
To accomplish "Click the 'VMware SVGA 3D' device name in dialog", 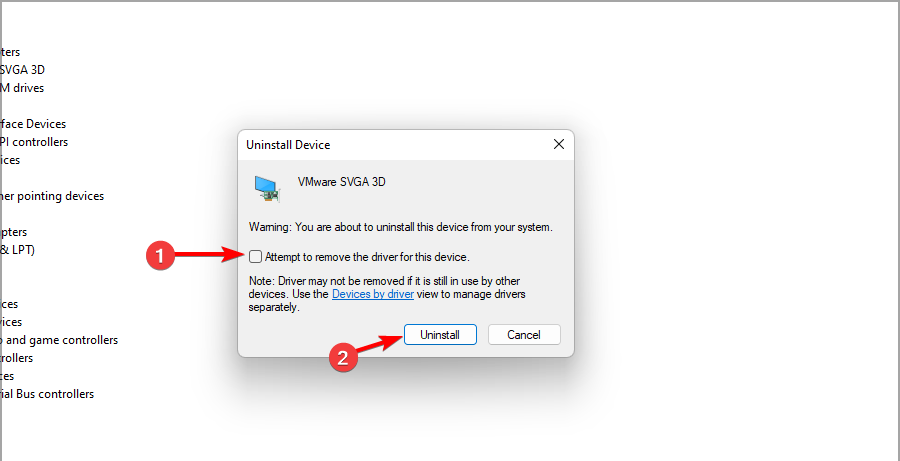I will (x=342, y=183).
